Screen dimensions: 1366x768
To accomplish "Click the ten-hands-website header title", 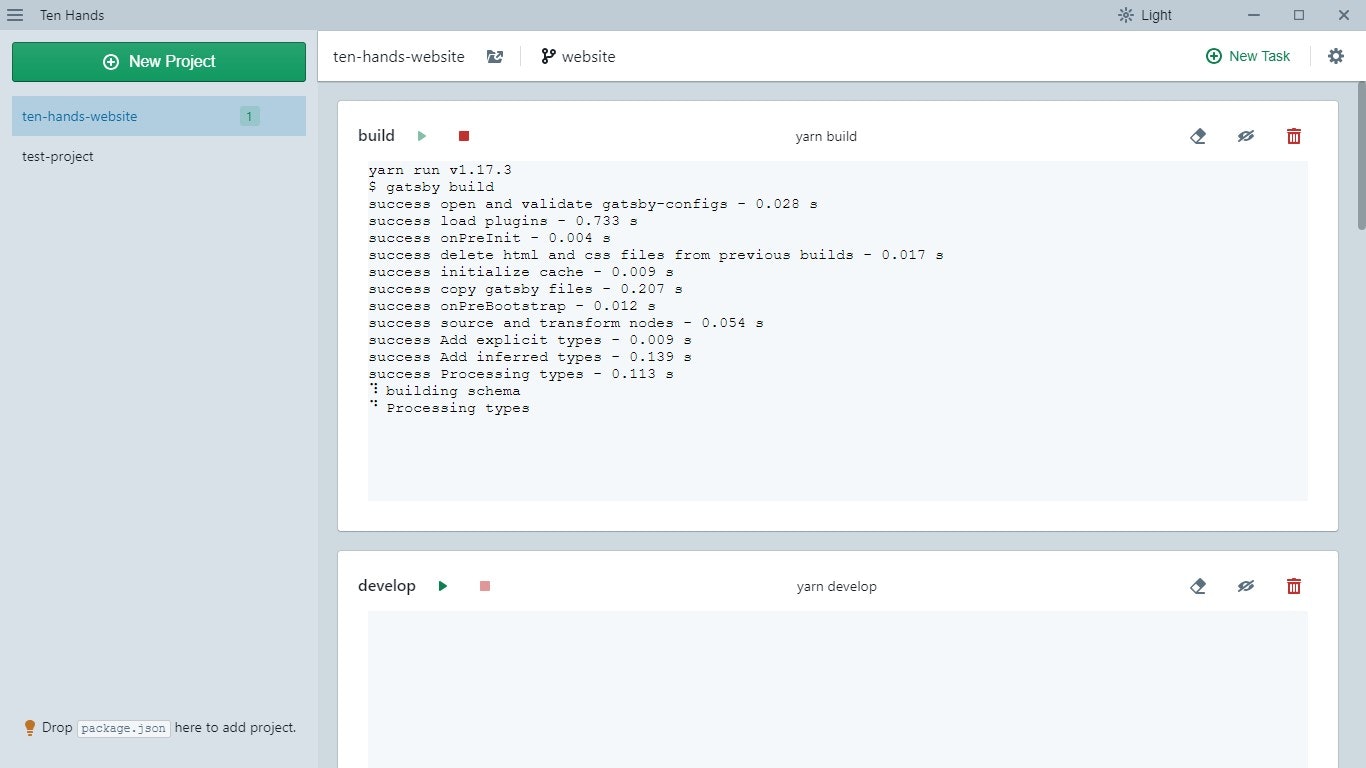I will [x=399, y=57].
